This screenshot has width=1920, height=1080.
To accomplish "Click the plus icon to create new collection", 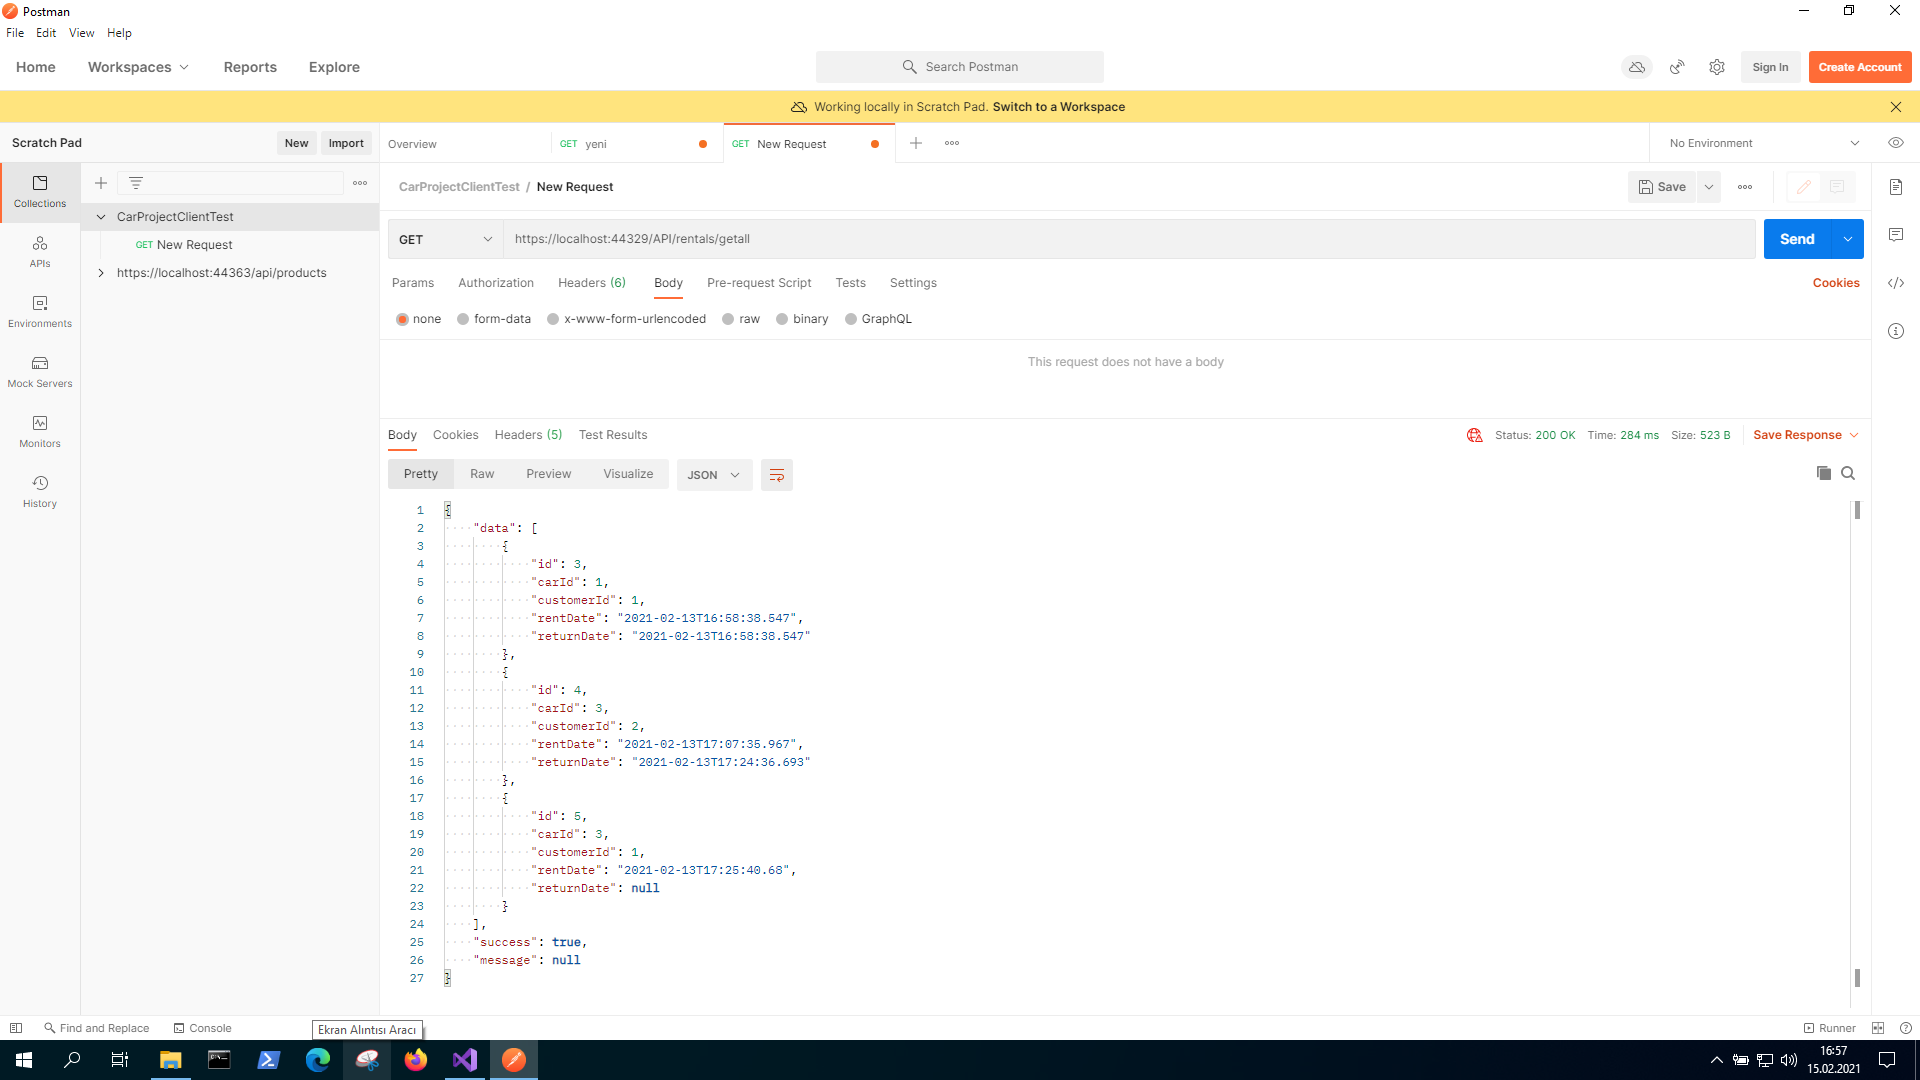I will point(101,183).
